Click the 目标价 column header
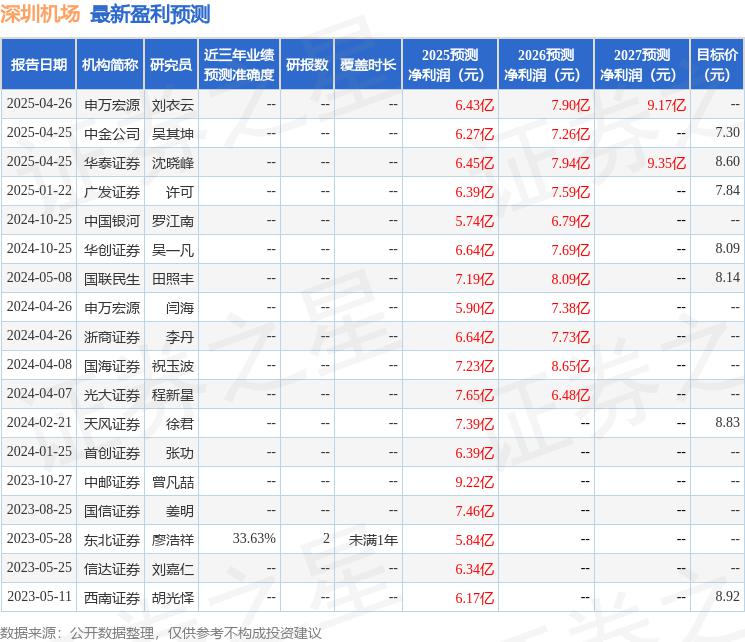The width and height of the screenshot is (745, 642). [x=716, y=65]
